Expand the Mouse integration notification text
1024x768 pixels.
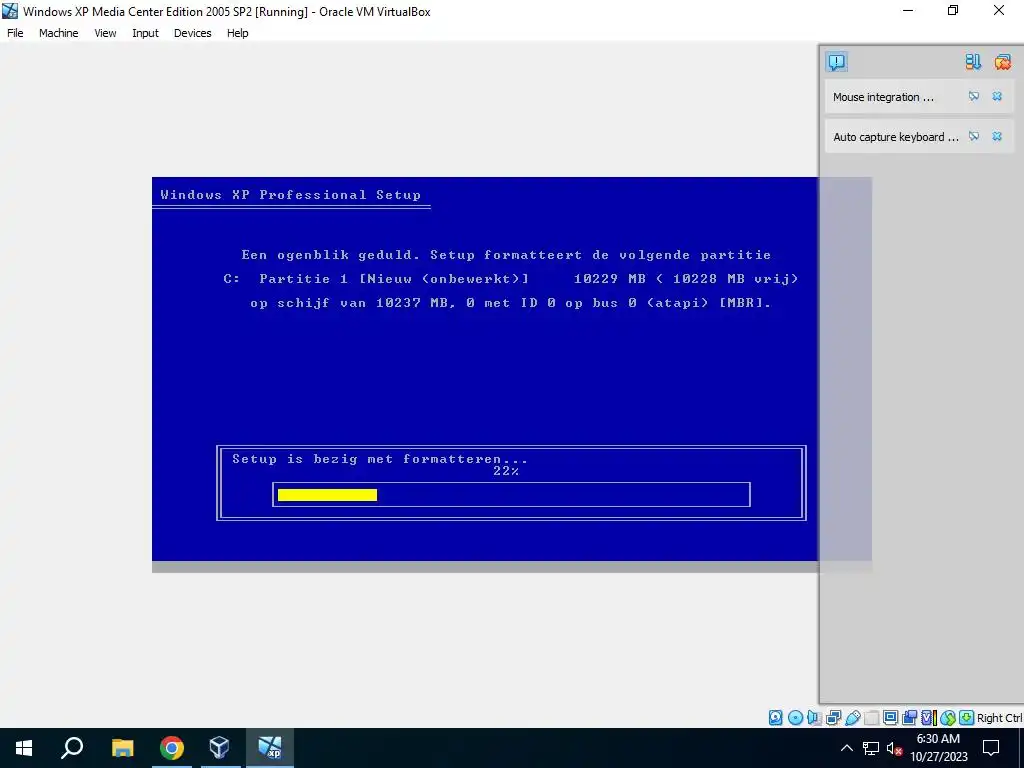click(883, 97)
